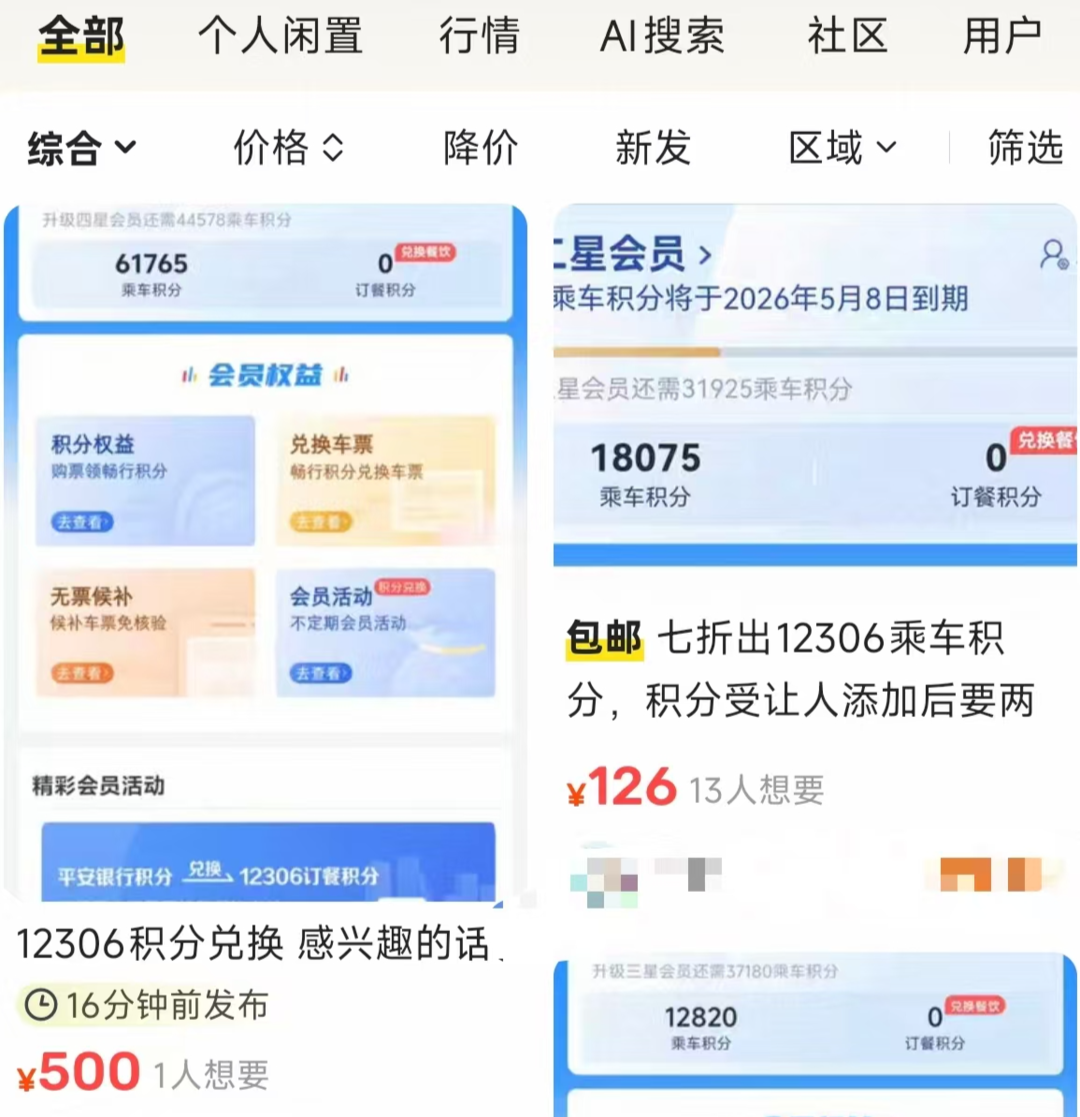Tap the user profile icon in member card
This screenshot has height=1117, width=1080.
coord(1054,254)
